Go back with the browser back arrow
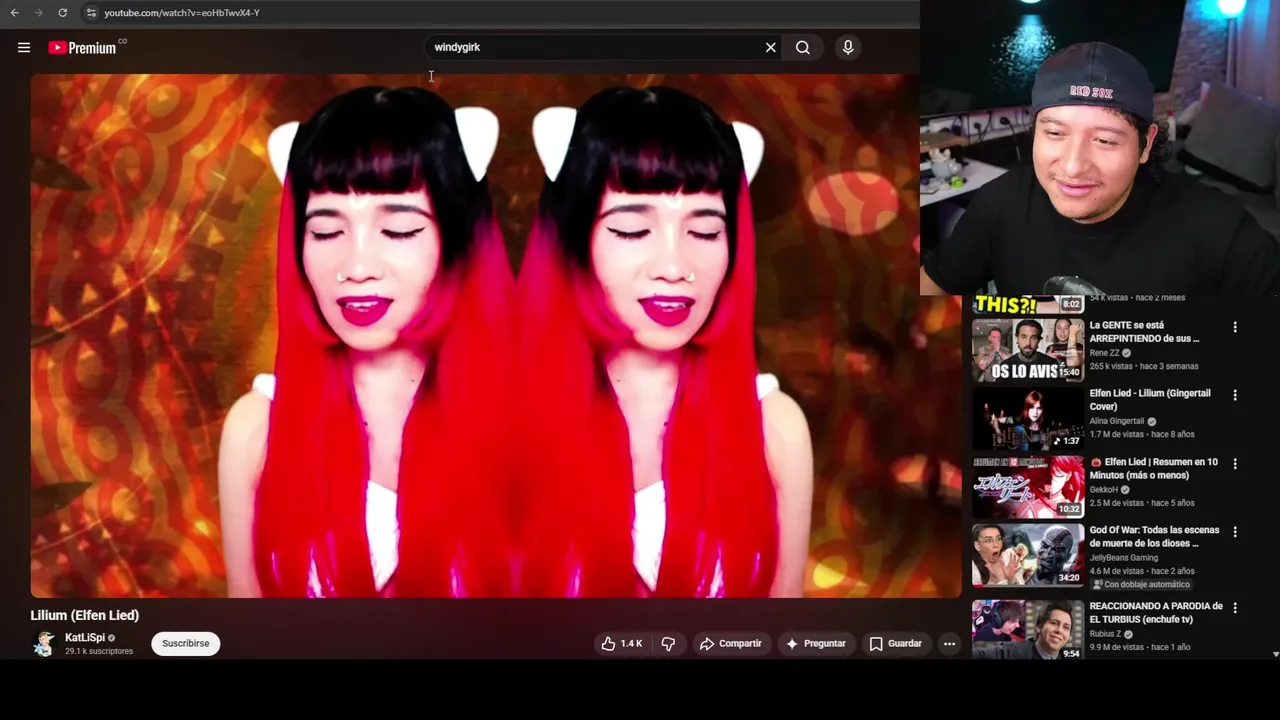The image size is (1280, 720). pos(14,13)
